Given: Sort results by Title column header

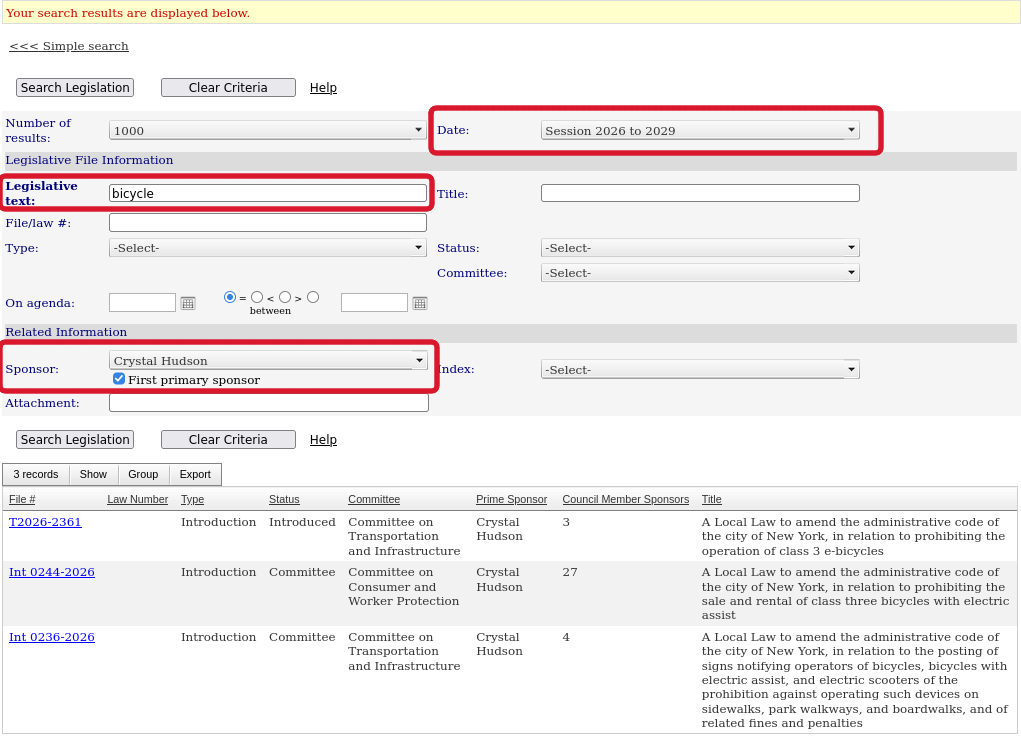Looking at the screenshot, I should (x=712, y=499).
